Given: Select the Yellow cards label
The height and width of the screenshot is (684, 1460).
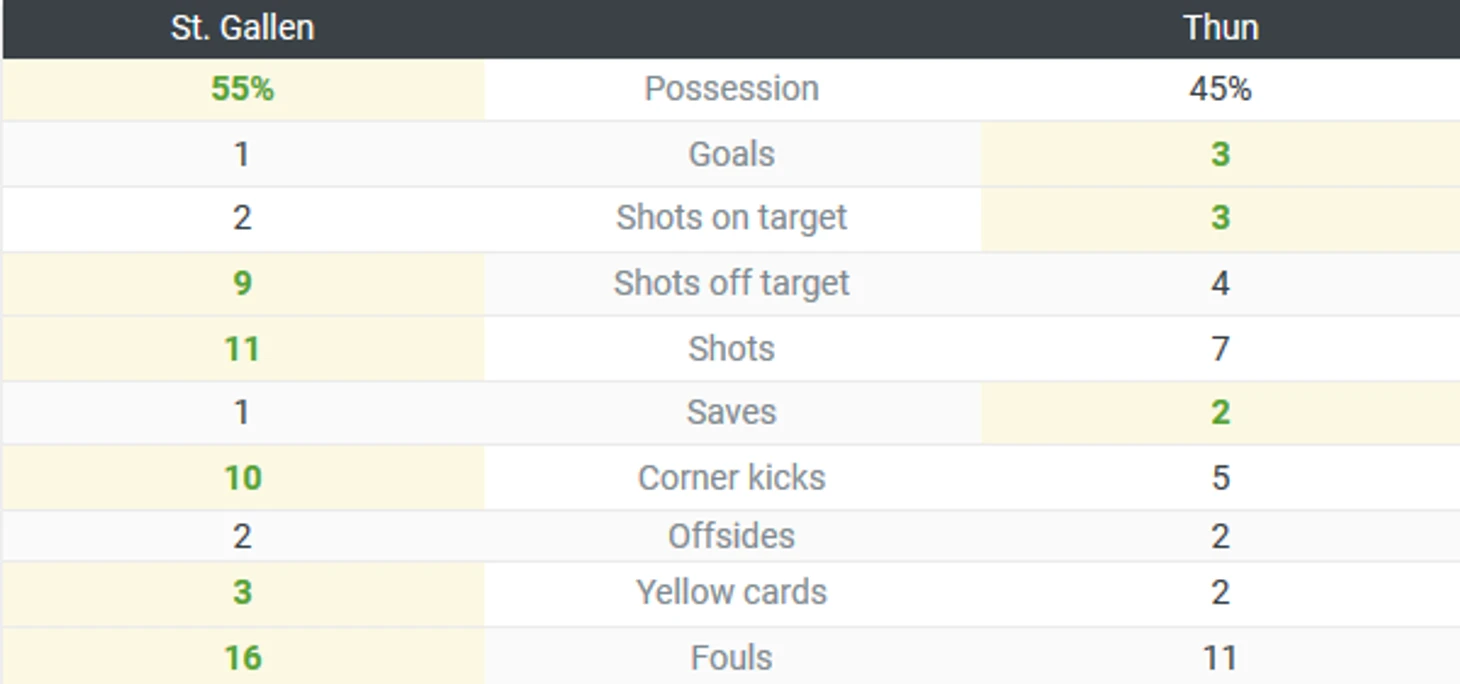Looking at the screenshot, I should 731,592.
